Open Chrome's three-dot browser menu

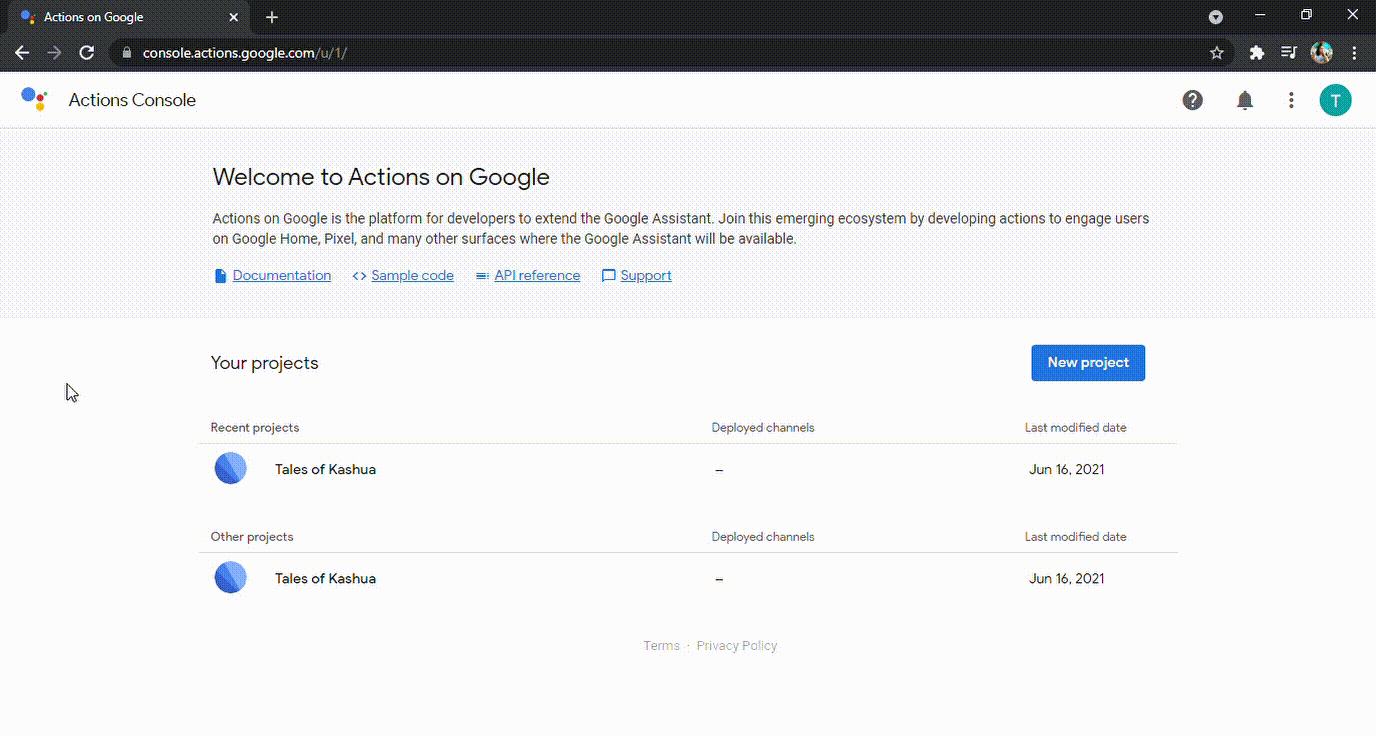click(1354, 53)
